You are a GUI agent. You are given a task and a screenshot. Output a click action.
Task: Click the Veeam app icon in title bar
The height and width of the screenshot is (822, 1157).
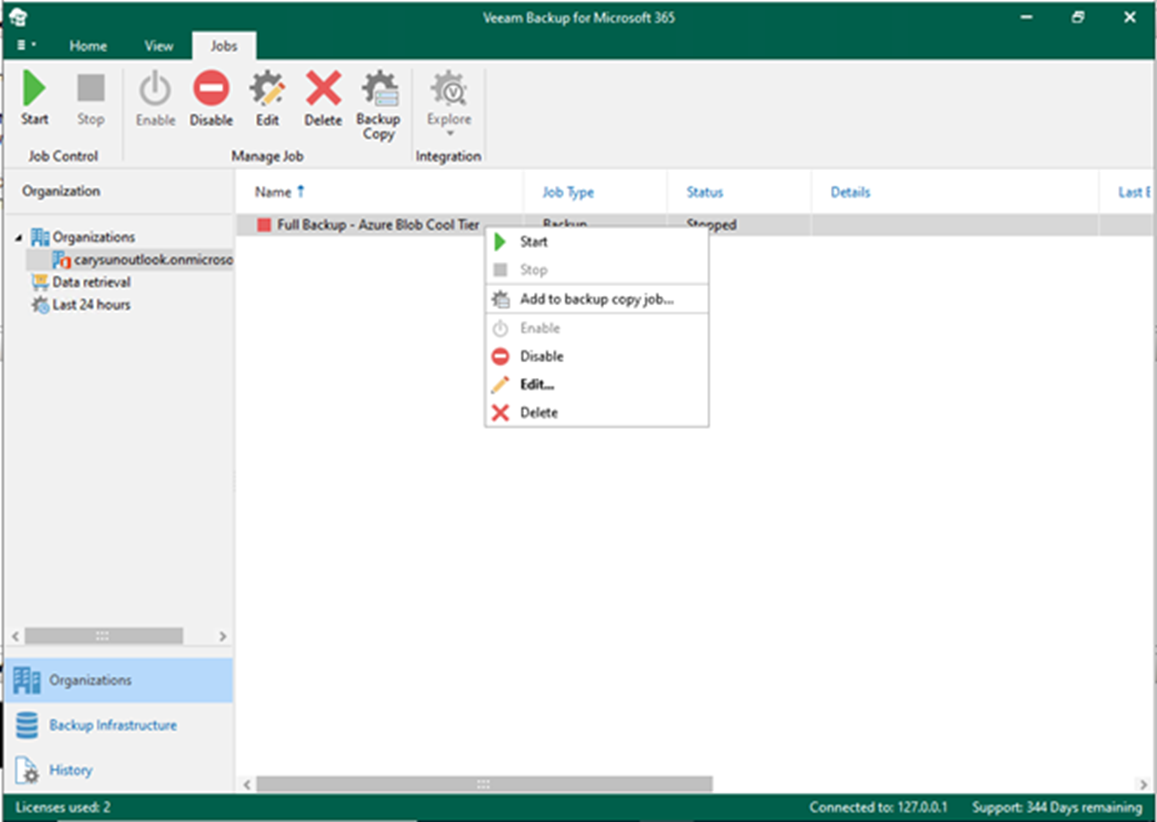(x=18, y=16)
